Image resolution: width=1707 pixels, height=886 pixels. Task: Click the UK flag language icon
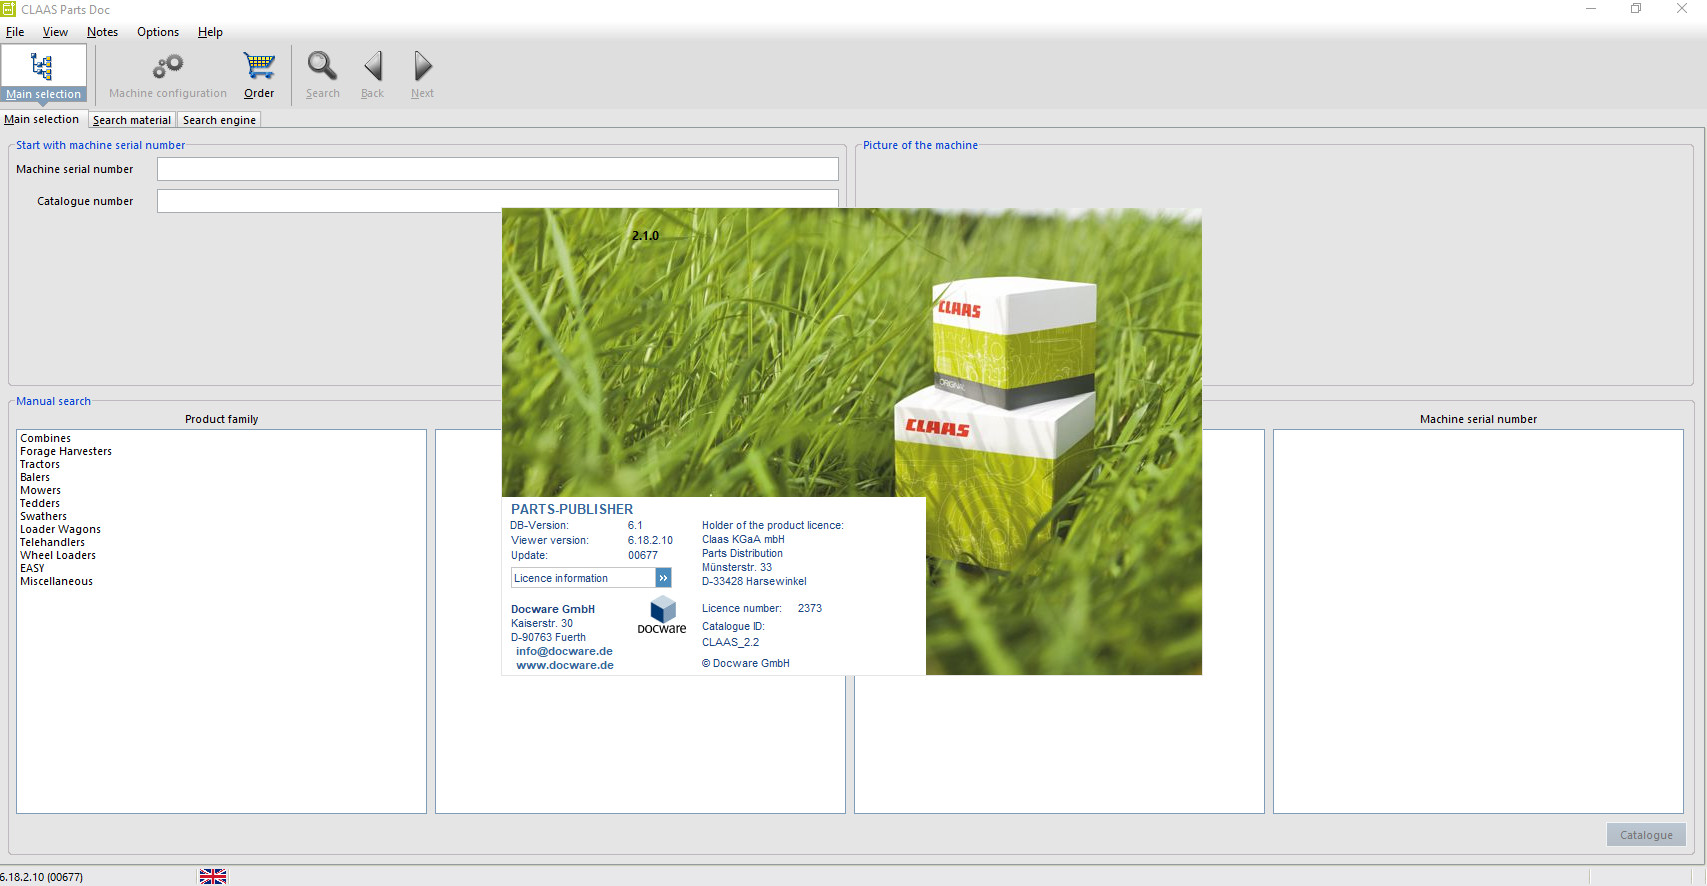tap(213, 877)
